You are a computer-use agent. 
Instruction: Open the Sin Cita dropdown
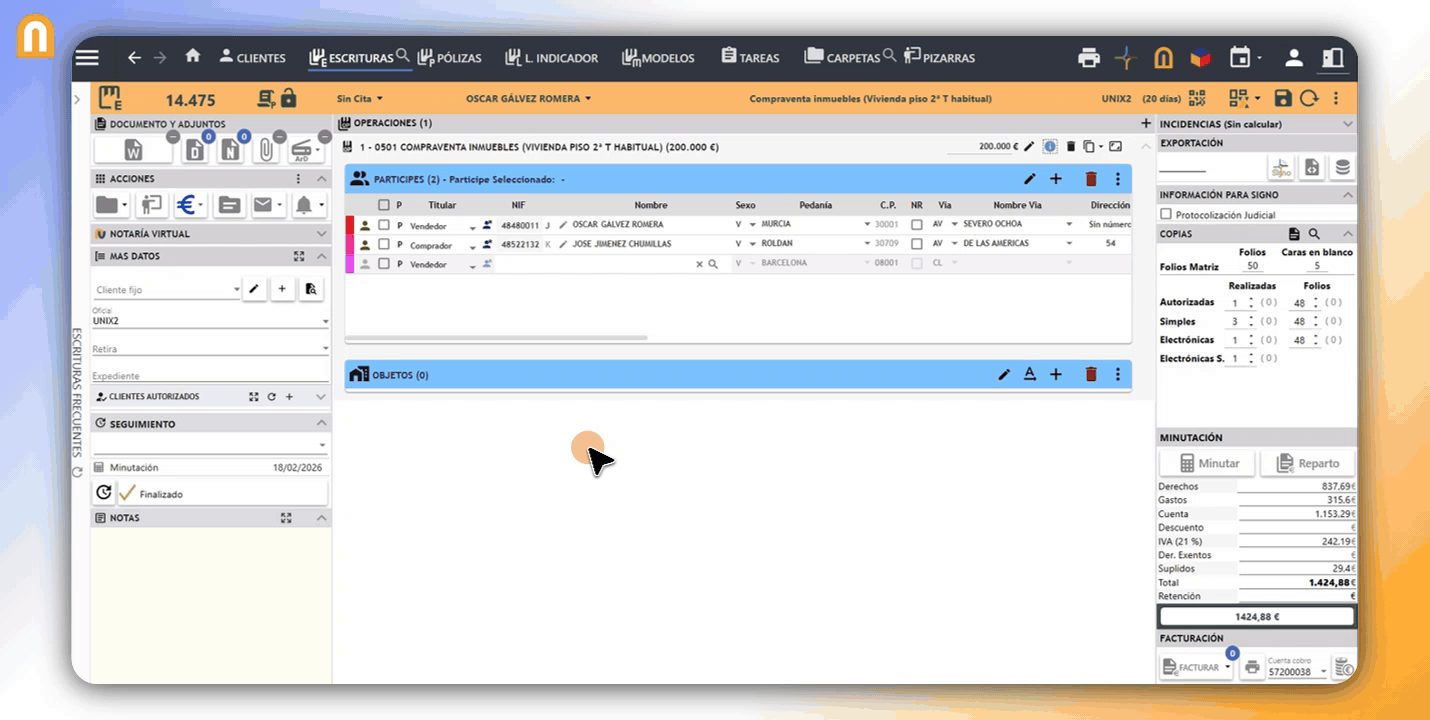point(360,99)
